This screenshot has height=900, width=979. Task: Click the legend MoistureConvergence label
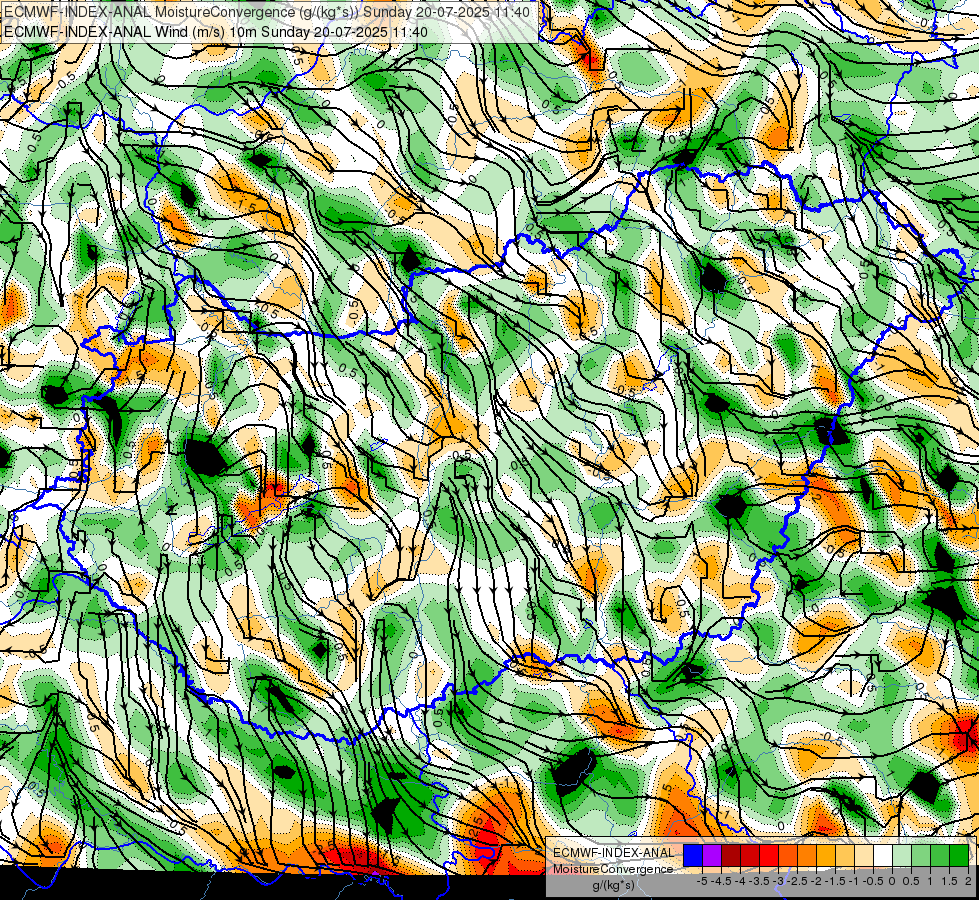click(613, 869)
